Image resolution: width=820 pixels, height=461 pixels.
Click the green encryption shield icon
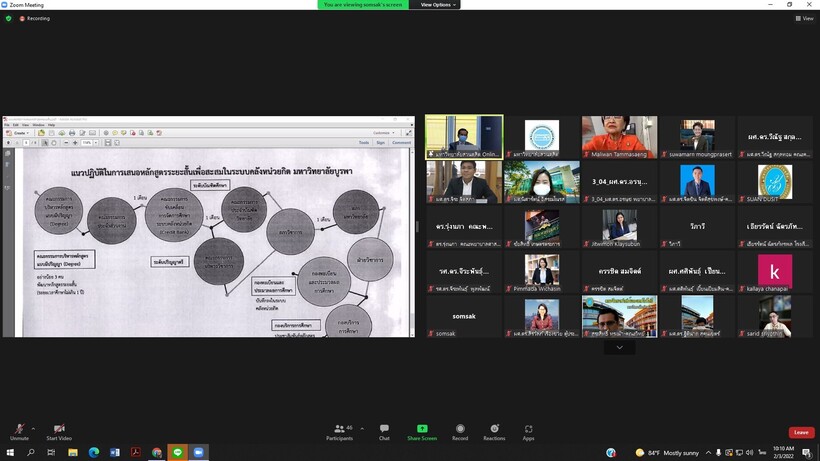click(9, 18)
